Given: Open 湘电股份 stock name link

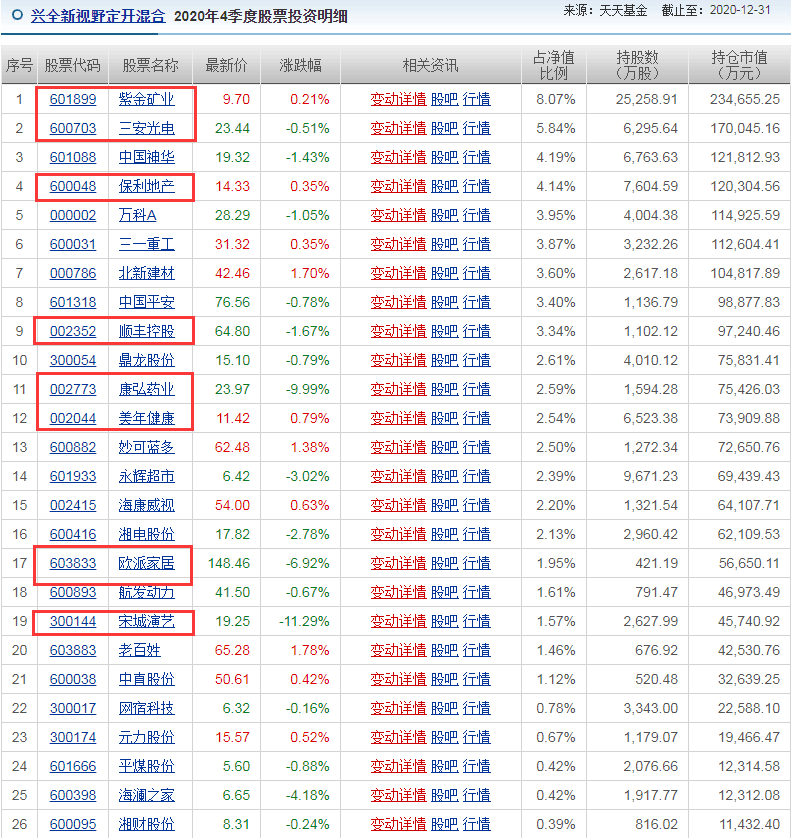Looking at the screenshot, I should coord(146,534).
